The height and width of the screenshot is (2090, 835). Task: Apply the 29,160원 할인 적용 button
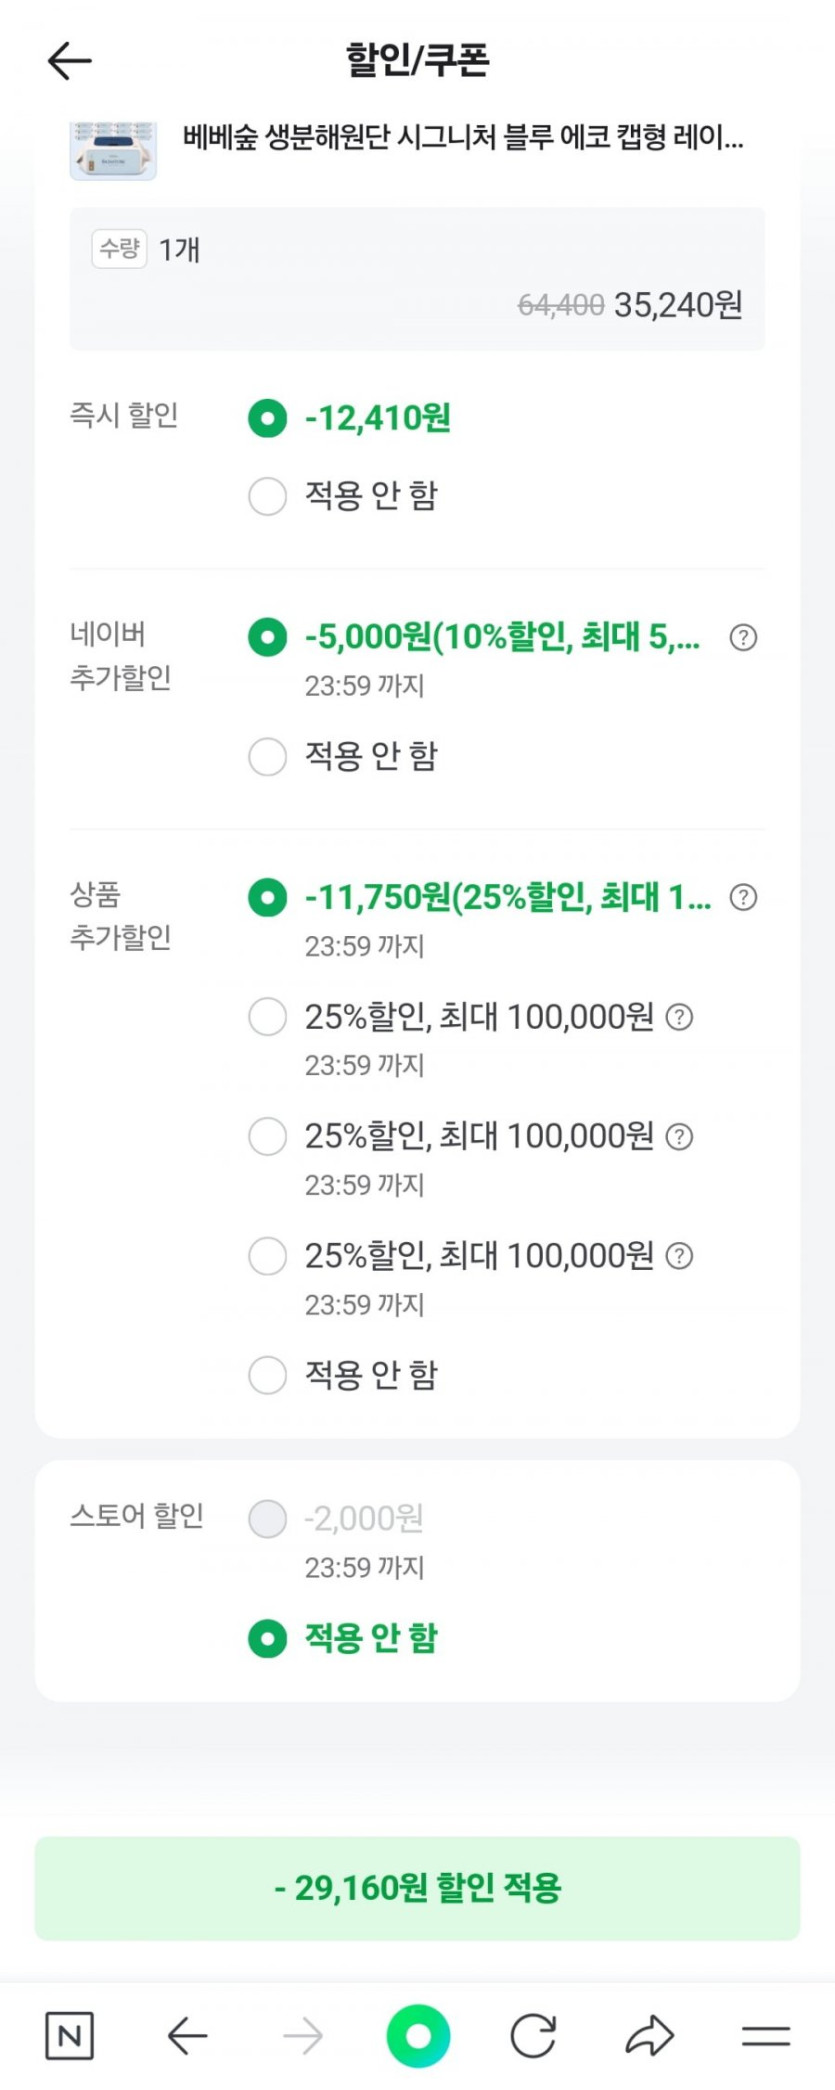click(417, 1888)
